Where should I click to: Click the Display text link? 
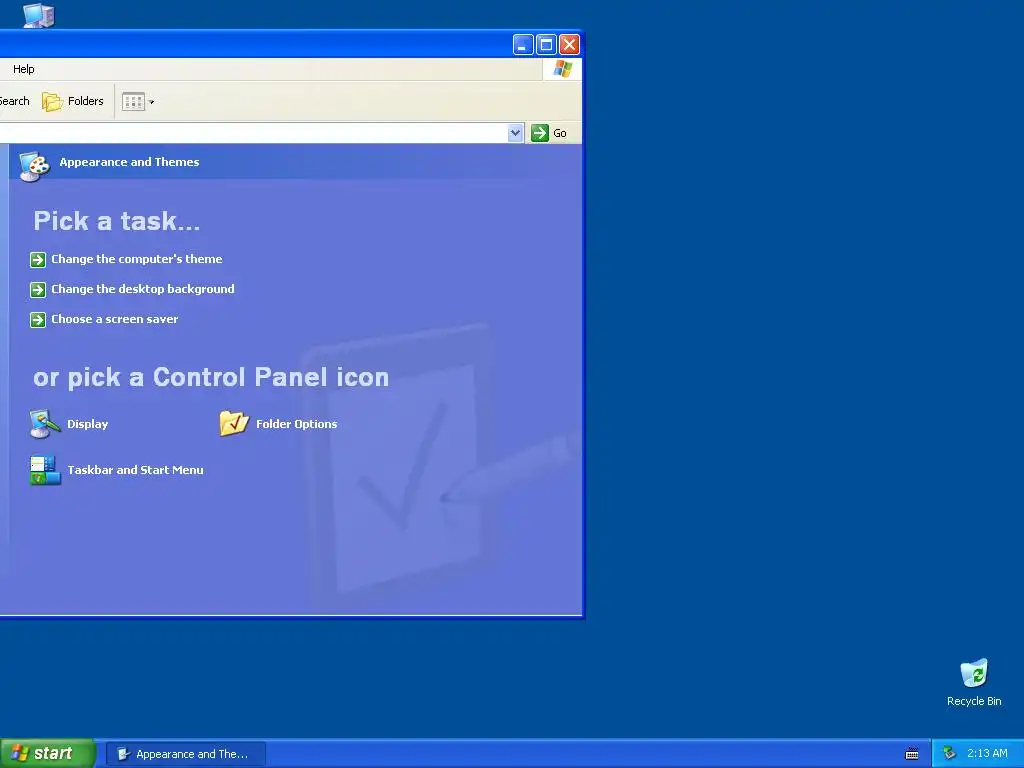click(88, 424)
